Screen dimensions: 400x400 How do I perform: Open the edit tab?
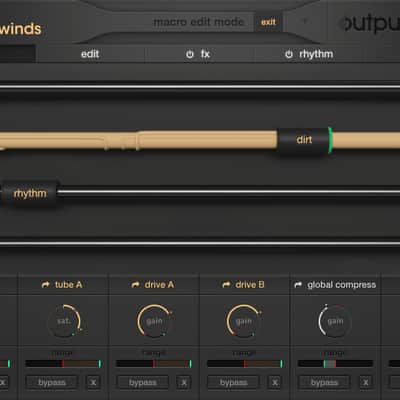pos(90,54)
